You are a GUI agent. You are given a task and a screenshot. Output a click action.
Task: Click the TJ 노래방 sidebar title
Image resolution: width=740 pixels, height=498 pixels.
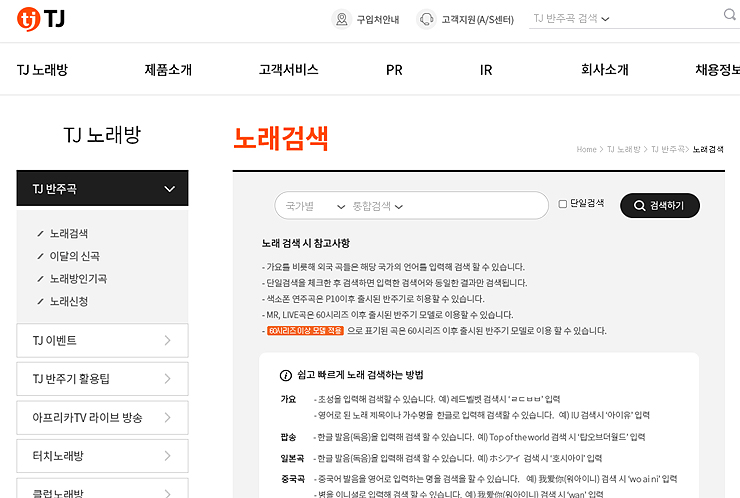[102, 135]
